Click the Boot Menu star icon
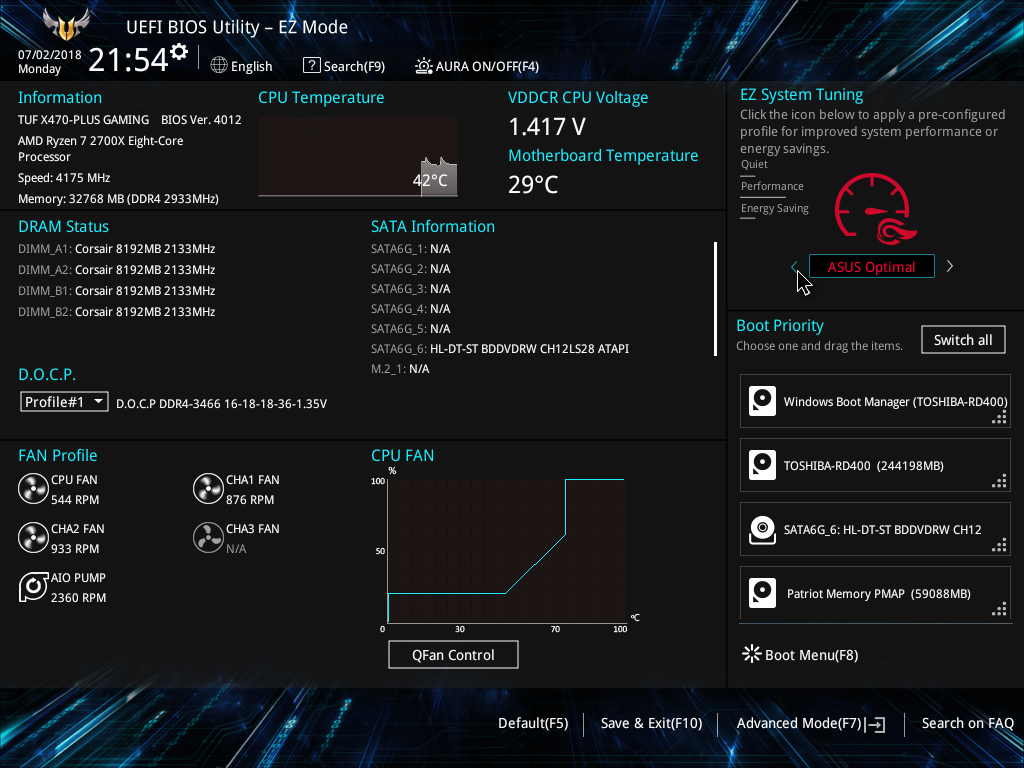This screenshot has height=768, width=1024. click(752, 654)
